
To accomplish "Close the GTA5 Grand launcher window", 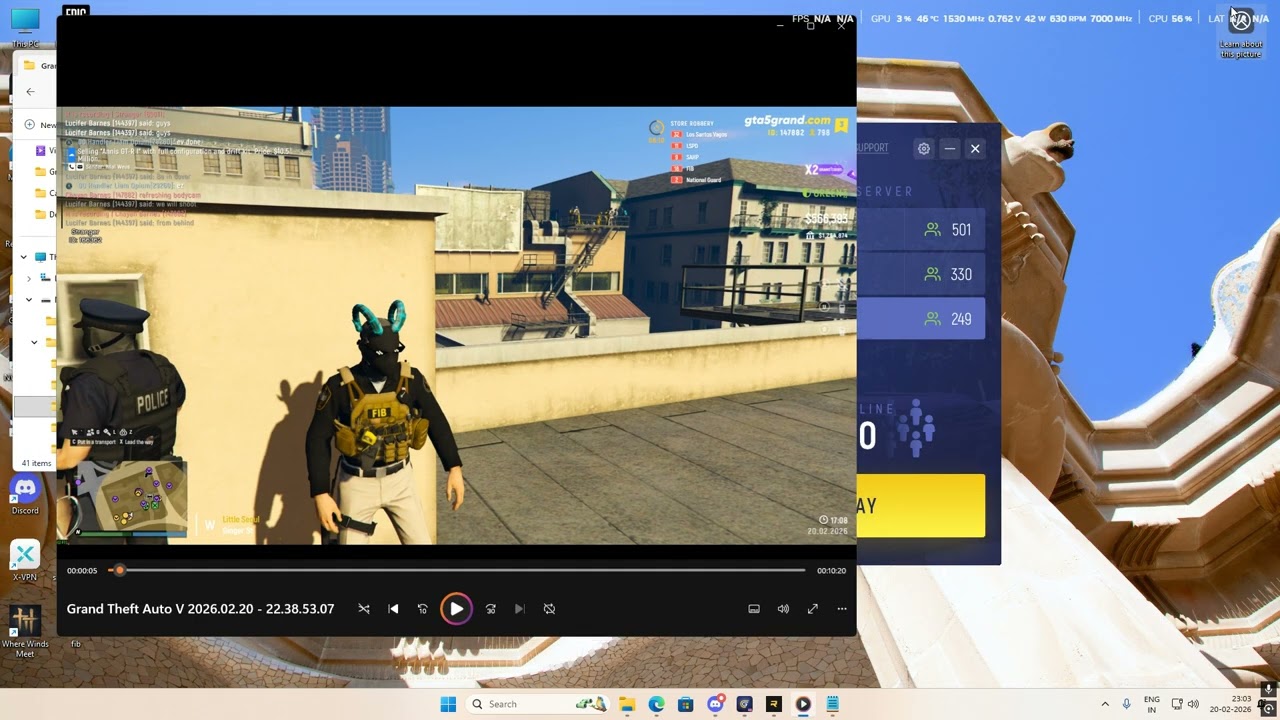I will pyautogui.click(x=975, y=149).
